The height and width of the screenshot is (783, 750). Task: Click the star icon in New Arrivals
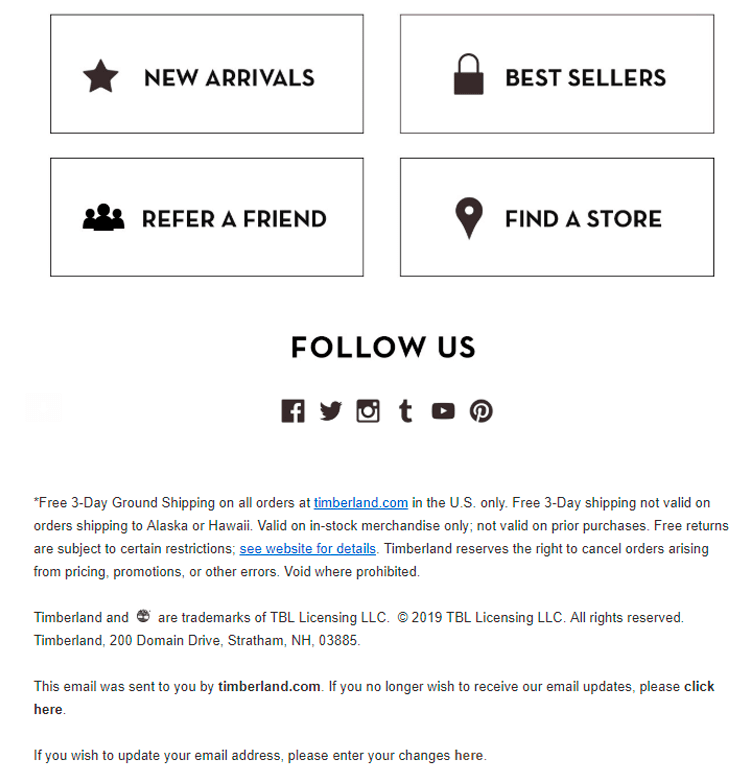click(100, 76)
